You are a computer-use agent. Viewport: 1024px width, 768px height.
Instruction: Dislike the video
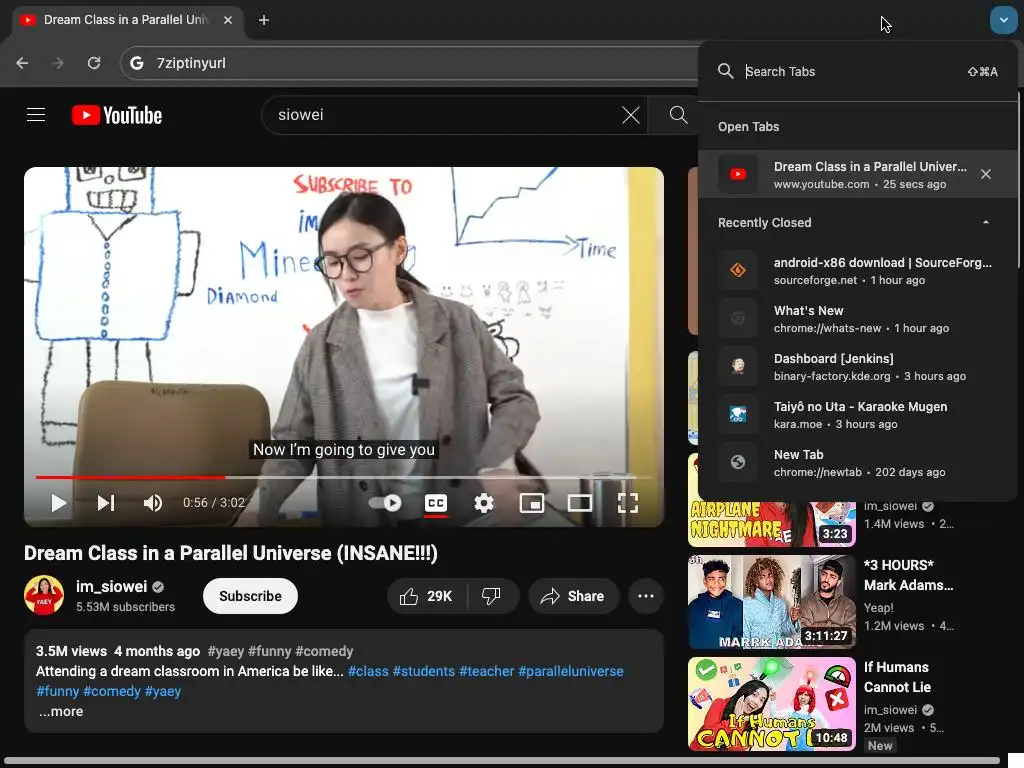point(492,596)
